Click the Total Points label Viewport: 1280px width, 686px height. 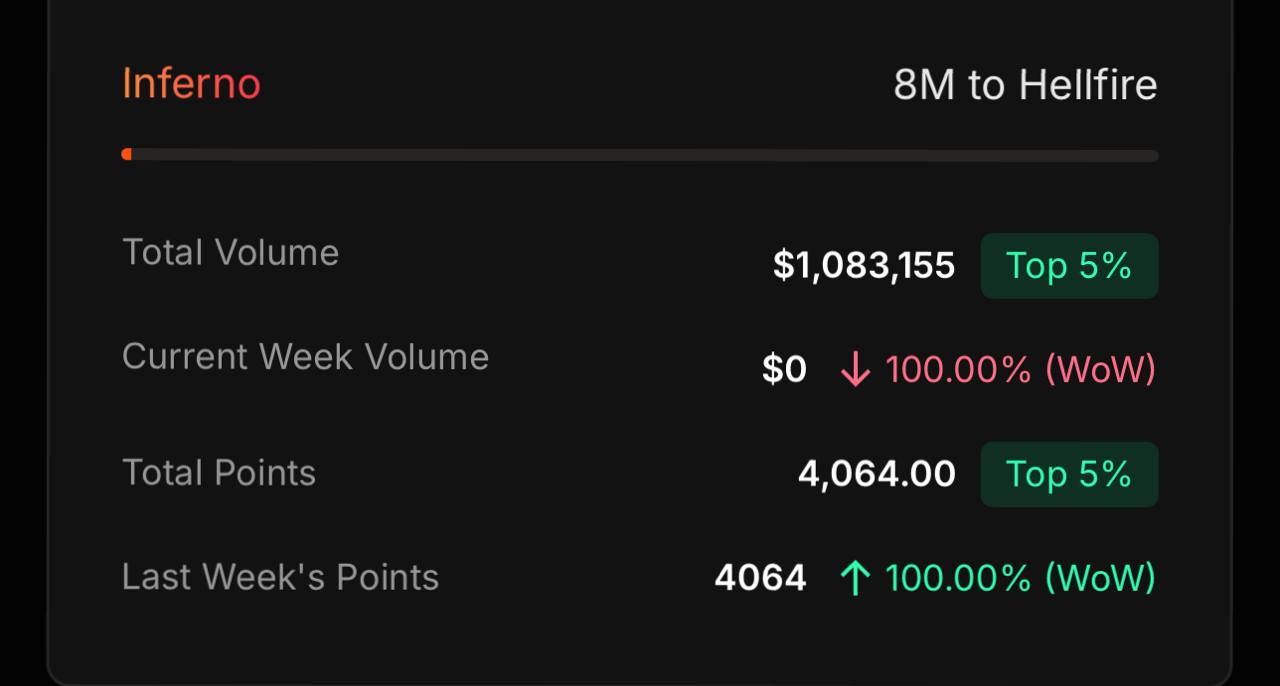click(x=219, y=473)
